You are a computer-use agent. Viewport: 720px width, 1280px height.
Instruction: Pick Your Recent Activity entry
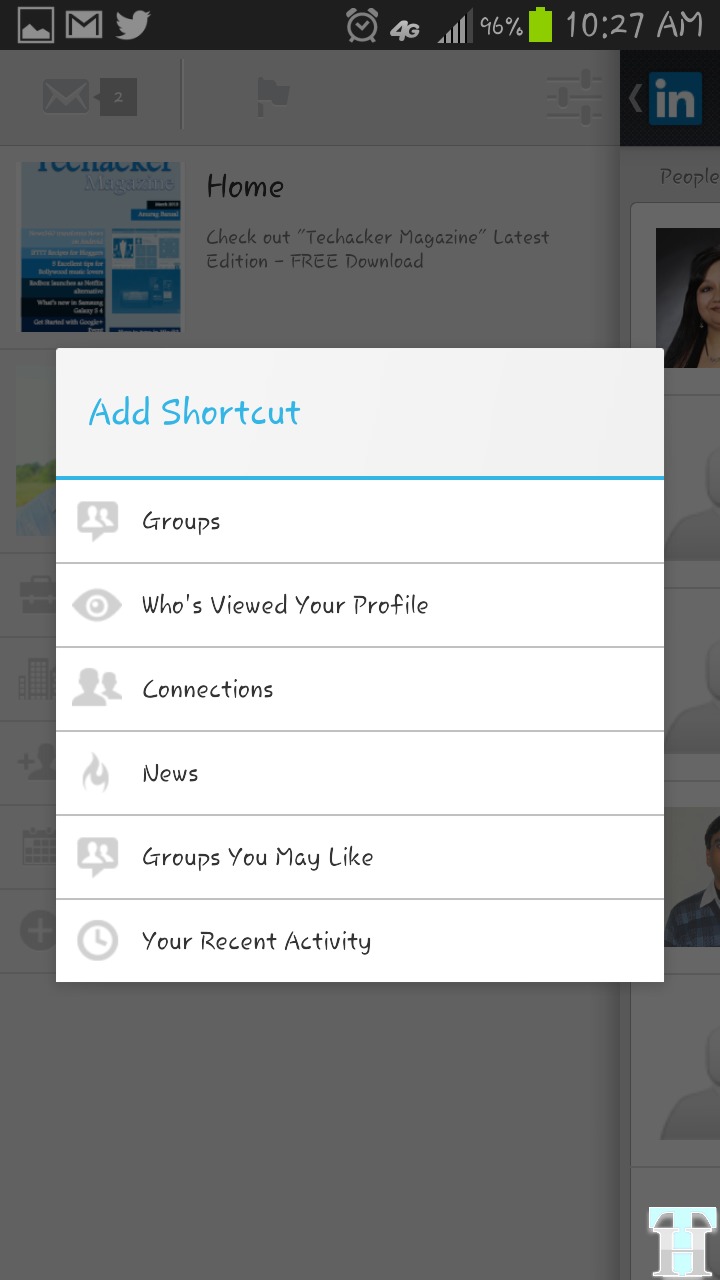coord(256,941)
